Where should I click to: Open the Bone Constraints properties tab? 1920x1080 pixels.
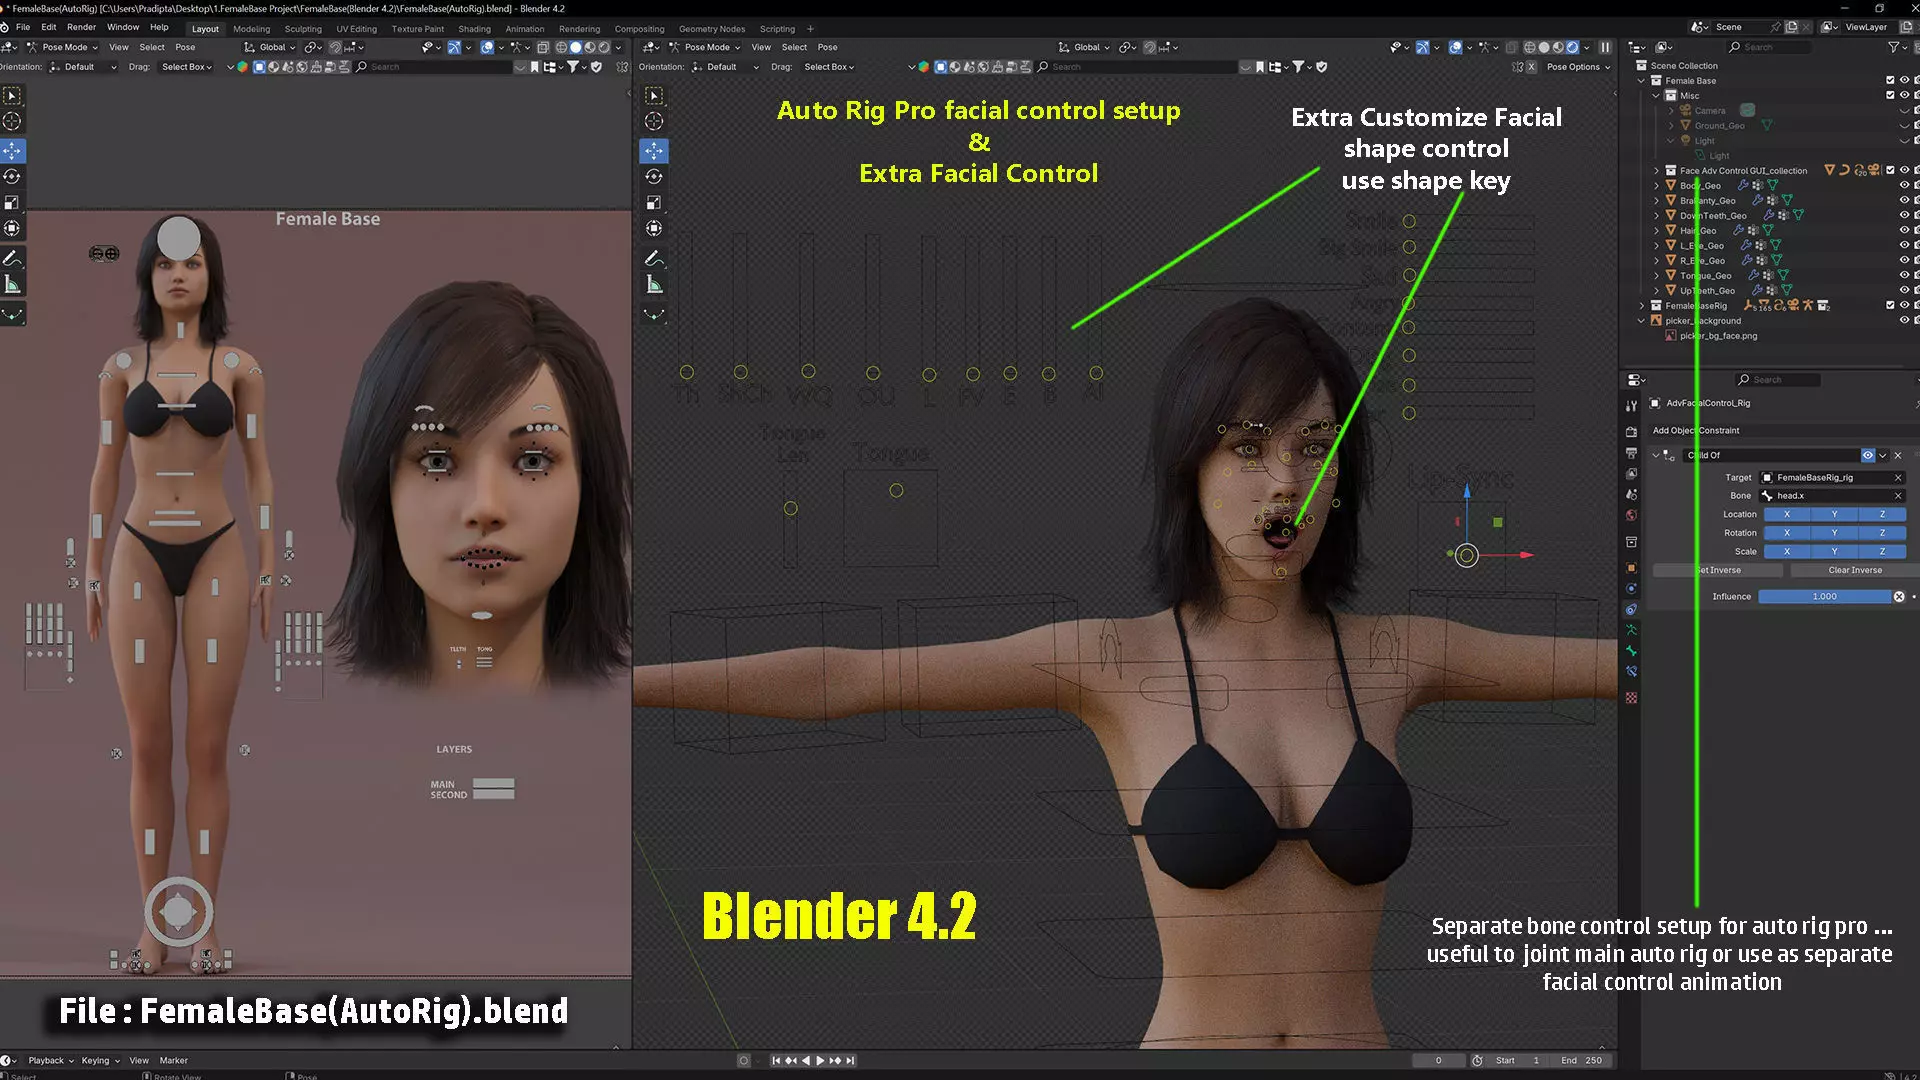[1631, 672]
